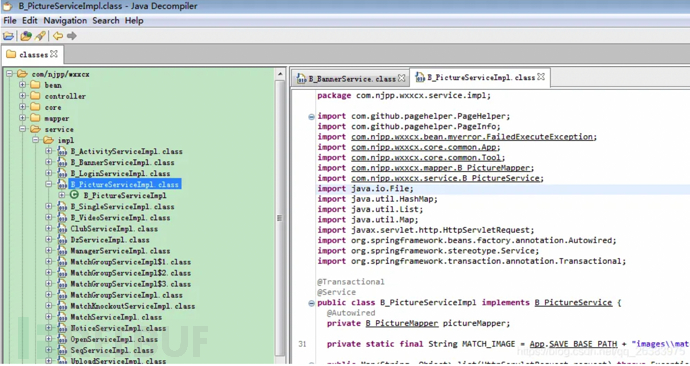The width and height of the screenshot is (690, 366).
Task: Click the Search toolbar icon
Action: coord(40,36)
